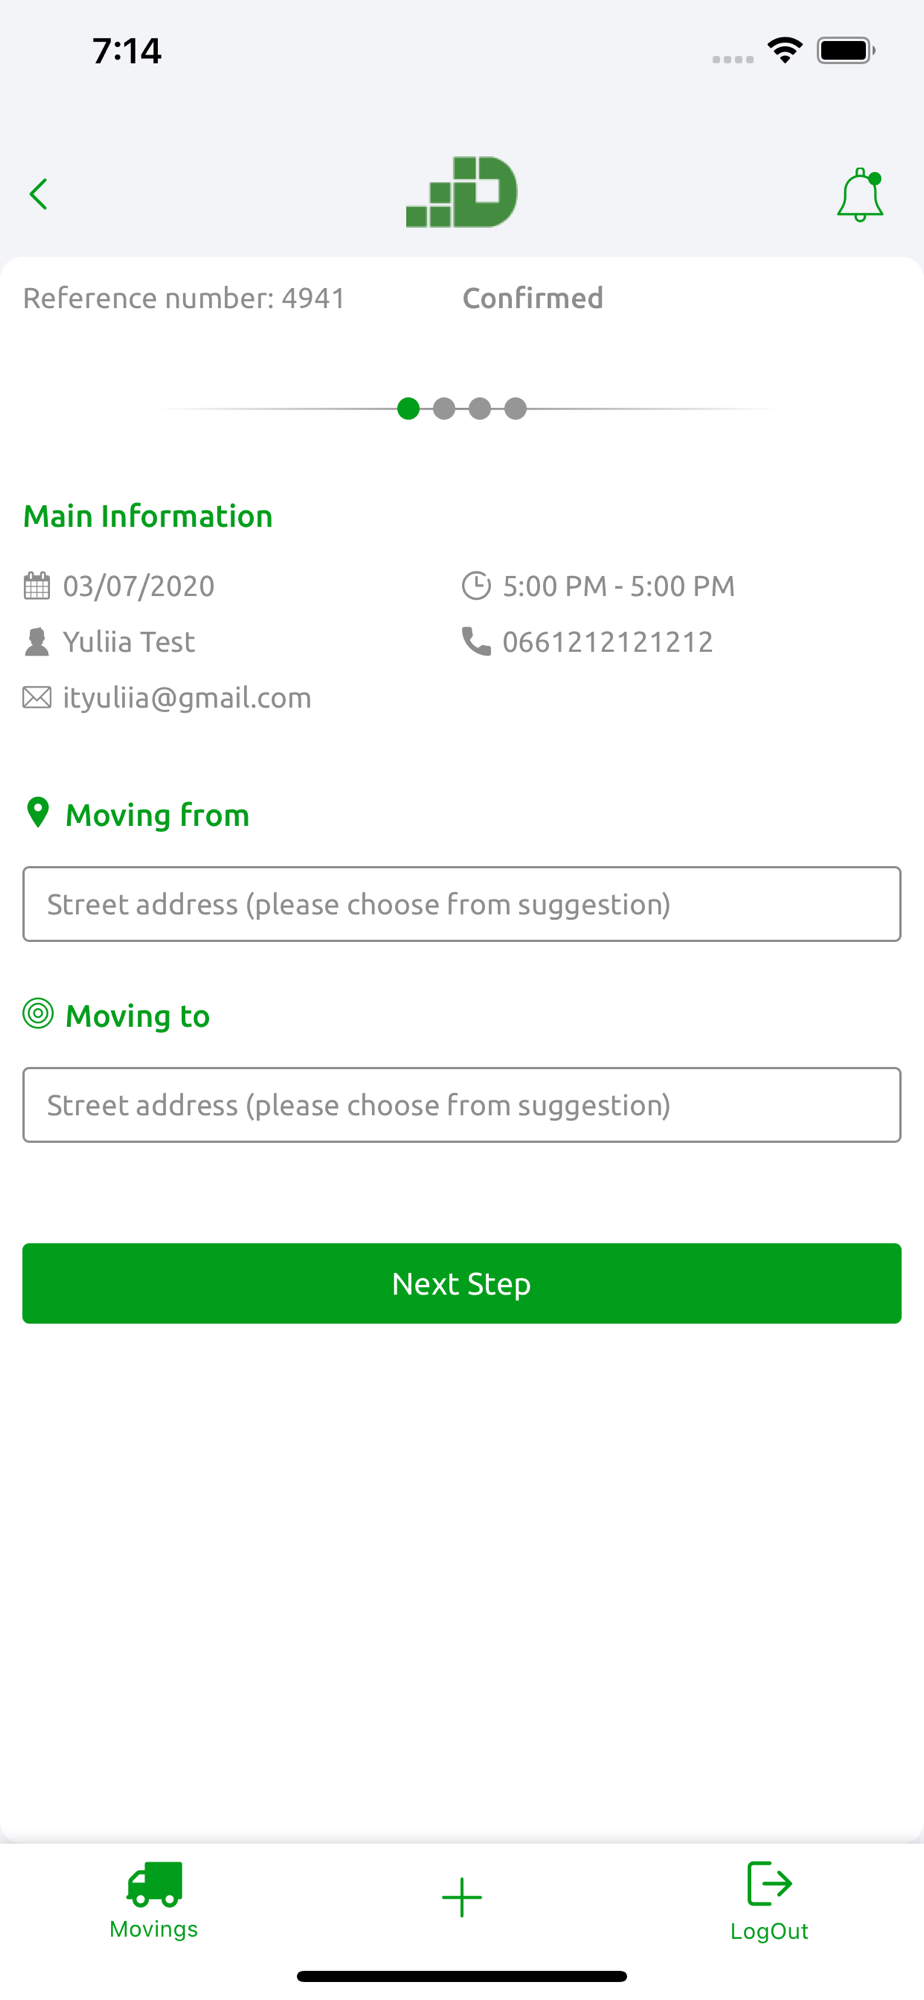924x2000 pixels.
Task: Tap the clock icon beside 5:00 PM
Action: pyautogui.click(x=476, y=586)
